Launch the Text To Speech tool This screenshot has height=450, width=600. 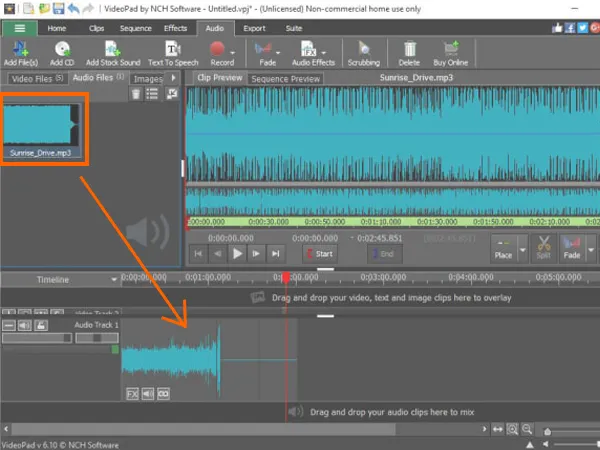173,53
